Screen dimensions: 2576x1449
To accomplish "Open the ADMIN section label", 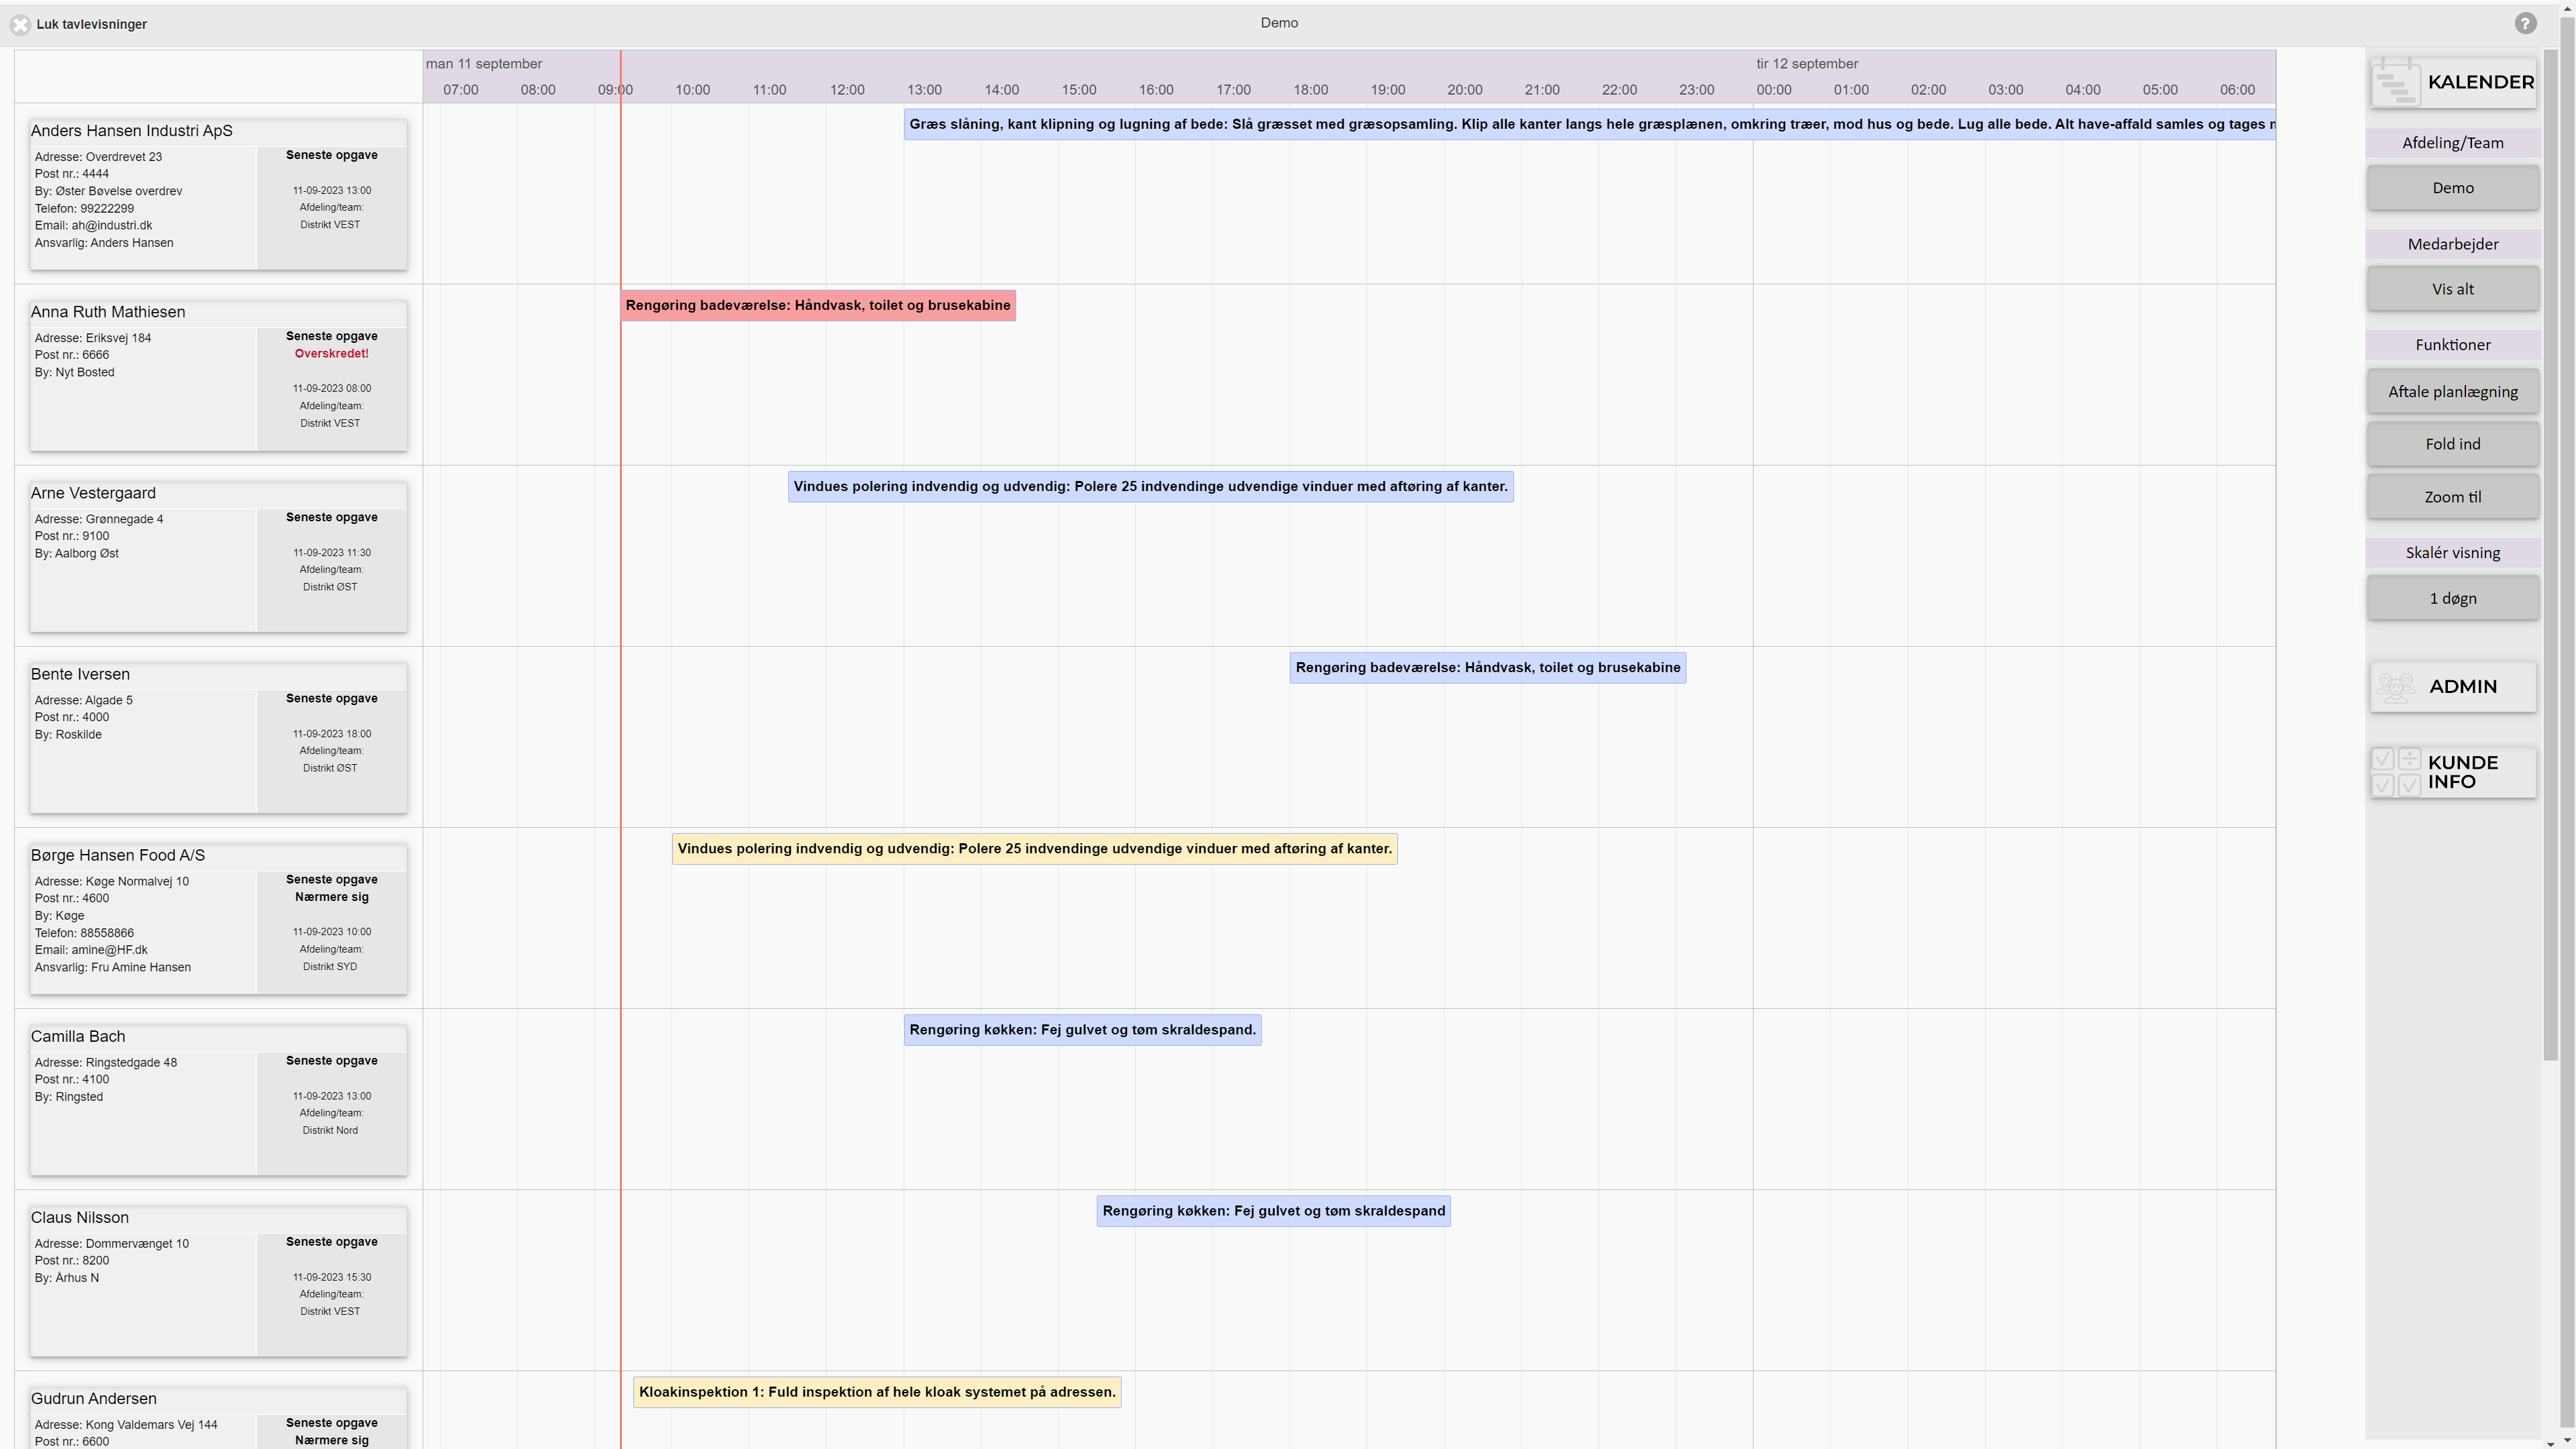I will tap(2462, 686).
